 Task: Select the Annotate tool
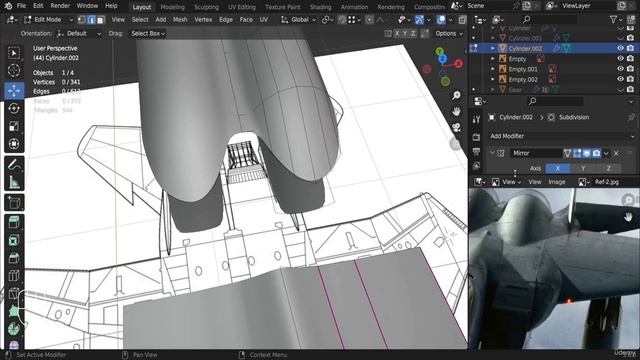pos(14,164)
